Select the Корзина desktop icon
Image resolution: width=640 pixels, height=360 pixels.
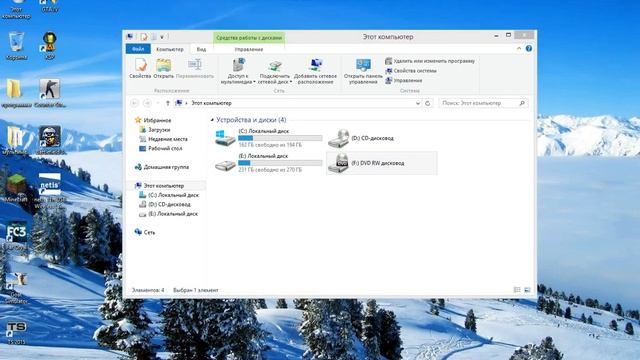pos(16,46)
